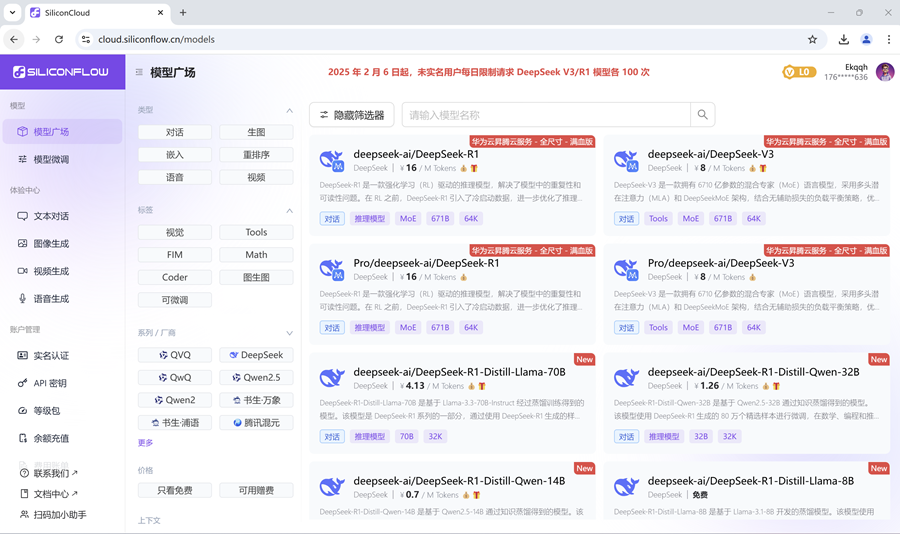Open the deepseek-ai/DeepSeek-R1 model card
900x534 pixels.
coord(415,155)
